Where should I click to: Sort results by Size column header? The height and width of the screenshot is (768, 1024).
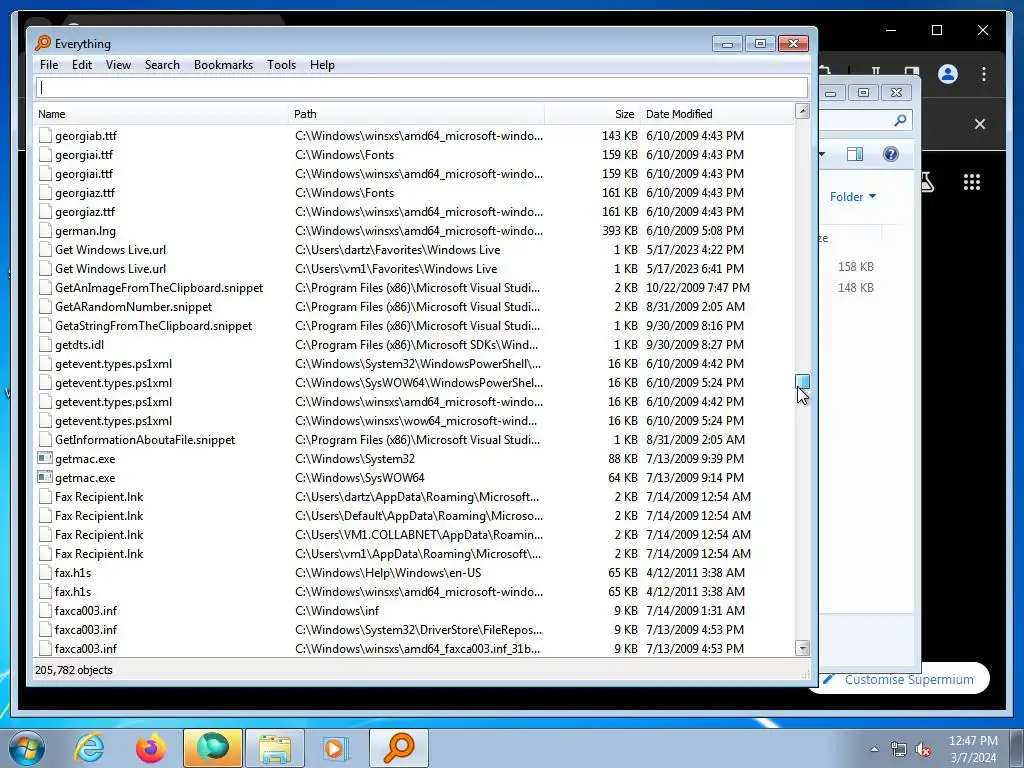pos(592,114)
